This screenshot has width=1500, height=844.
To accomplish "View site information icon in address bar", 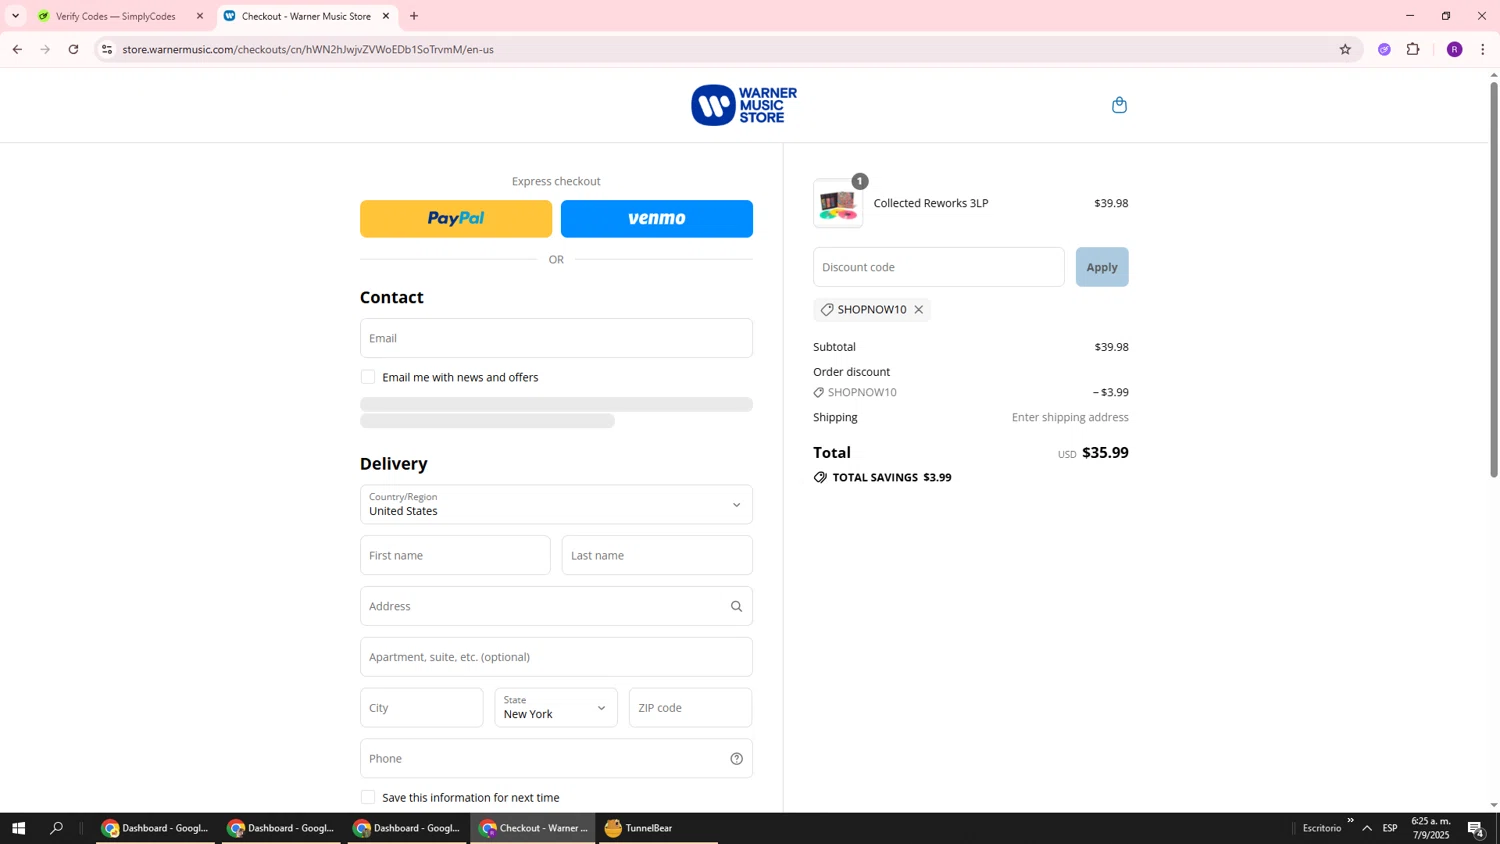I will pyautogui.click(x=107, y=49).
